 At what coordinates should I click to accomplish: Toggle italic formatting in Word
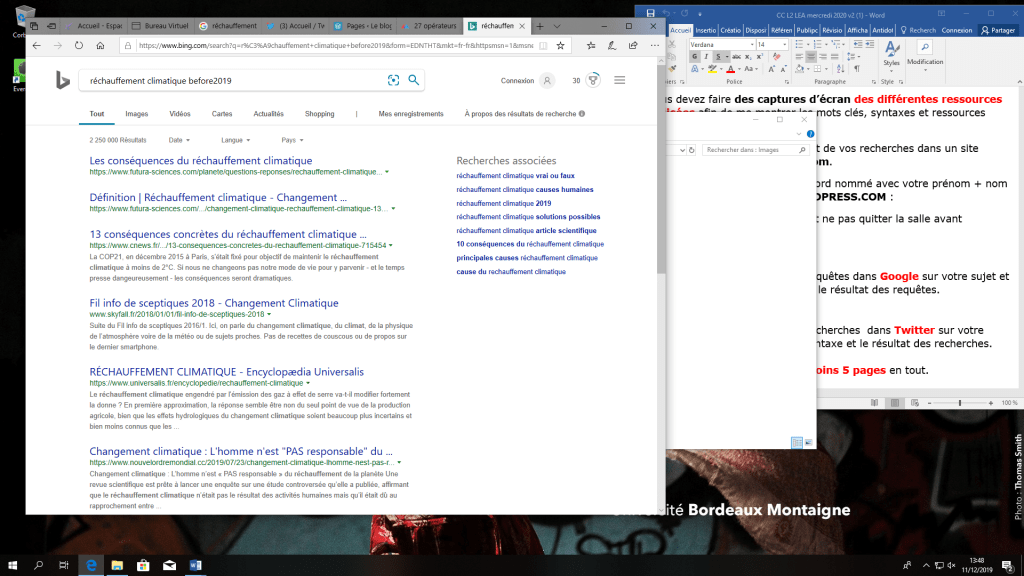point(706,59)
